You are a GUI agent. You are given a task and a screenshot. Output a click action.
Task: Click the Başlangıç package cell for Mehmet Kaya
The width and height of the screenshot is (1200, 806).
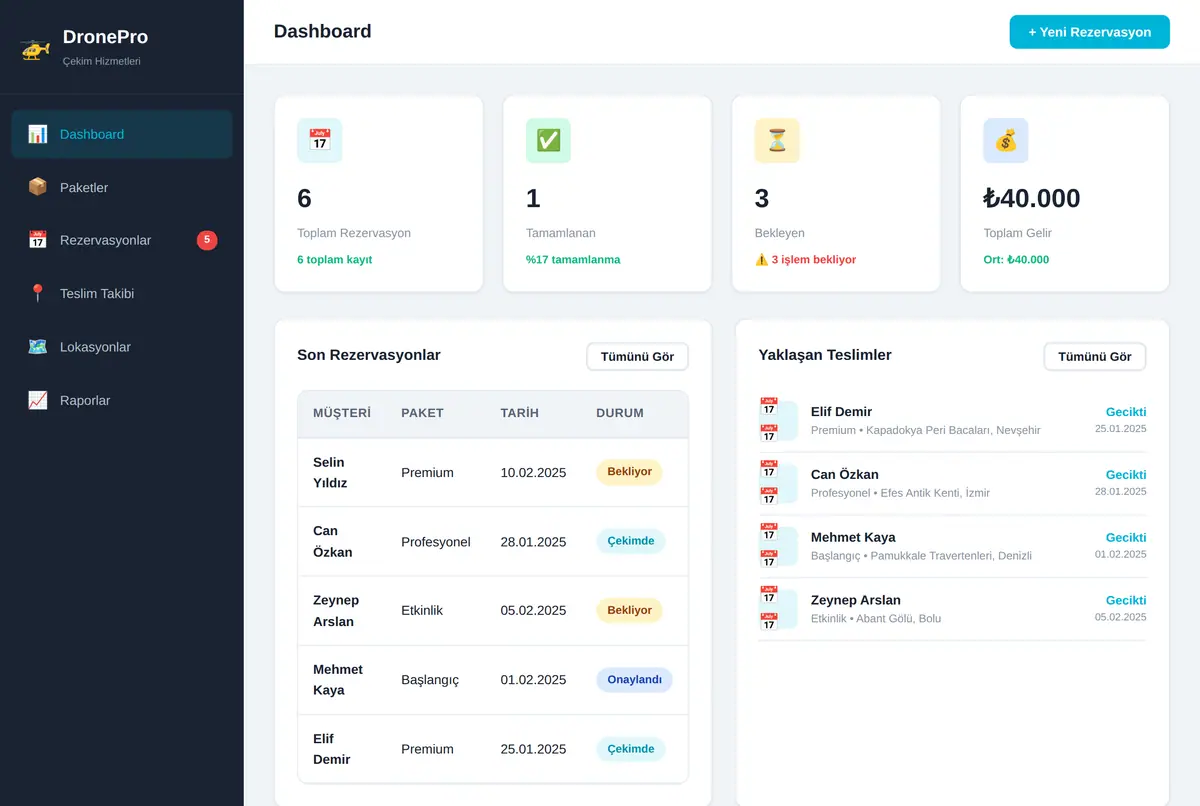(430, 680)
